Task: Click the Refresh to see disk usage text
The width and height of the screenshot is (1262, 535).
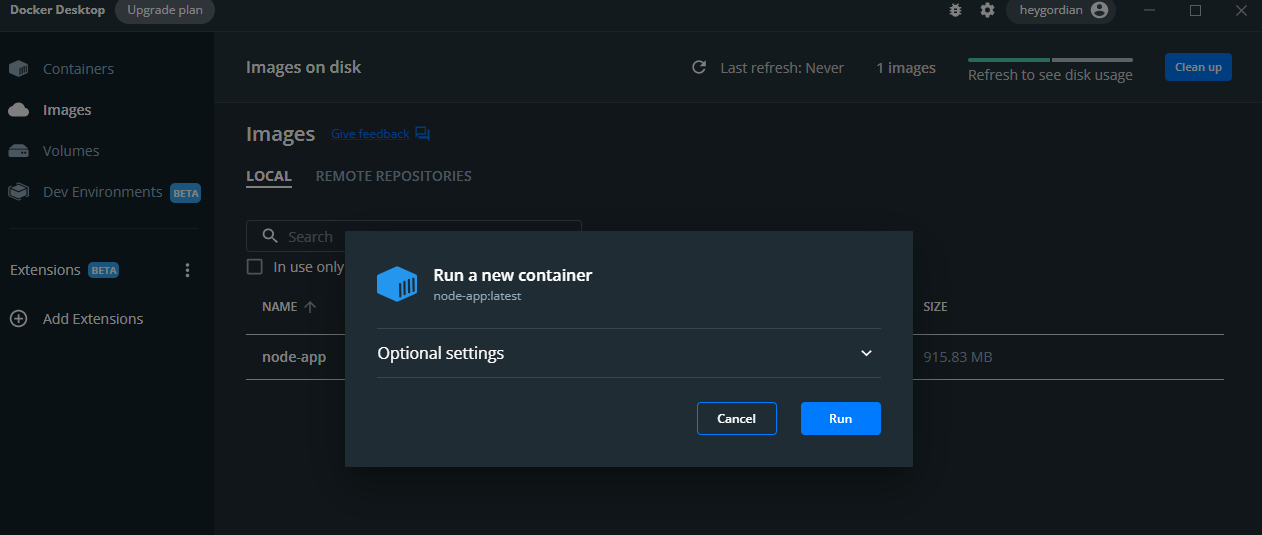Action: pos(1050,75)
